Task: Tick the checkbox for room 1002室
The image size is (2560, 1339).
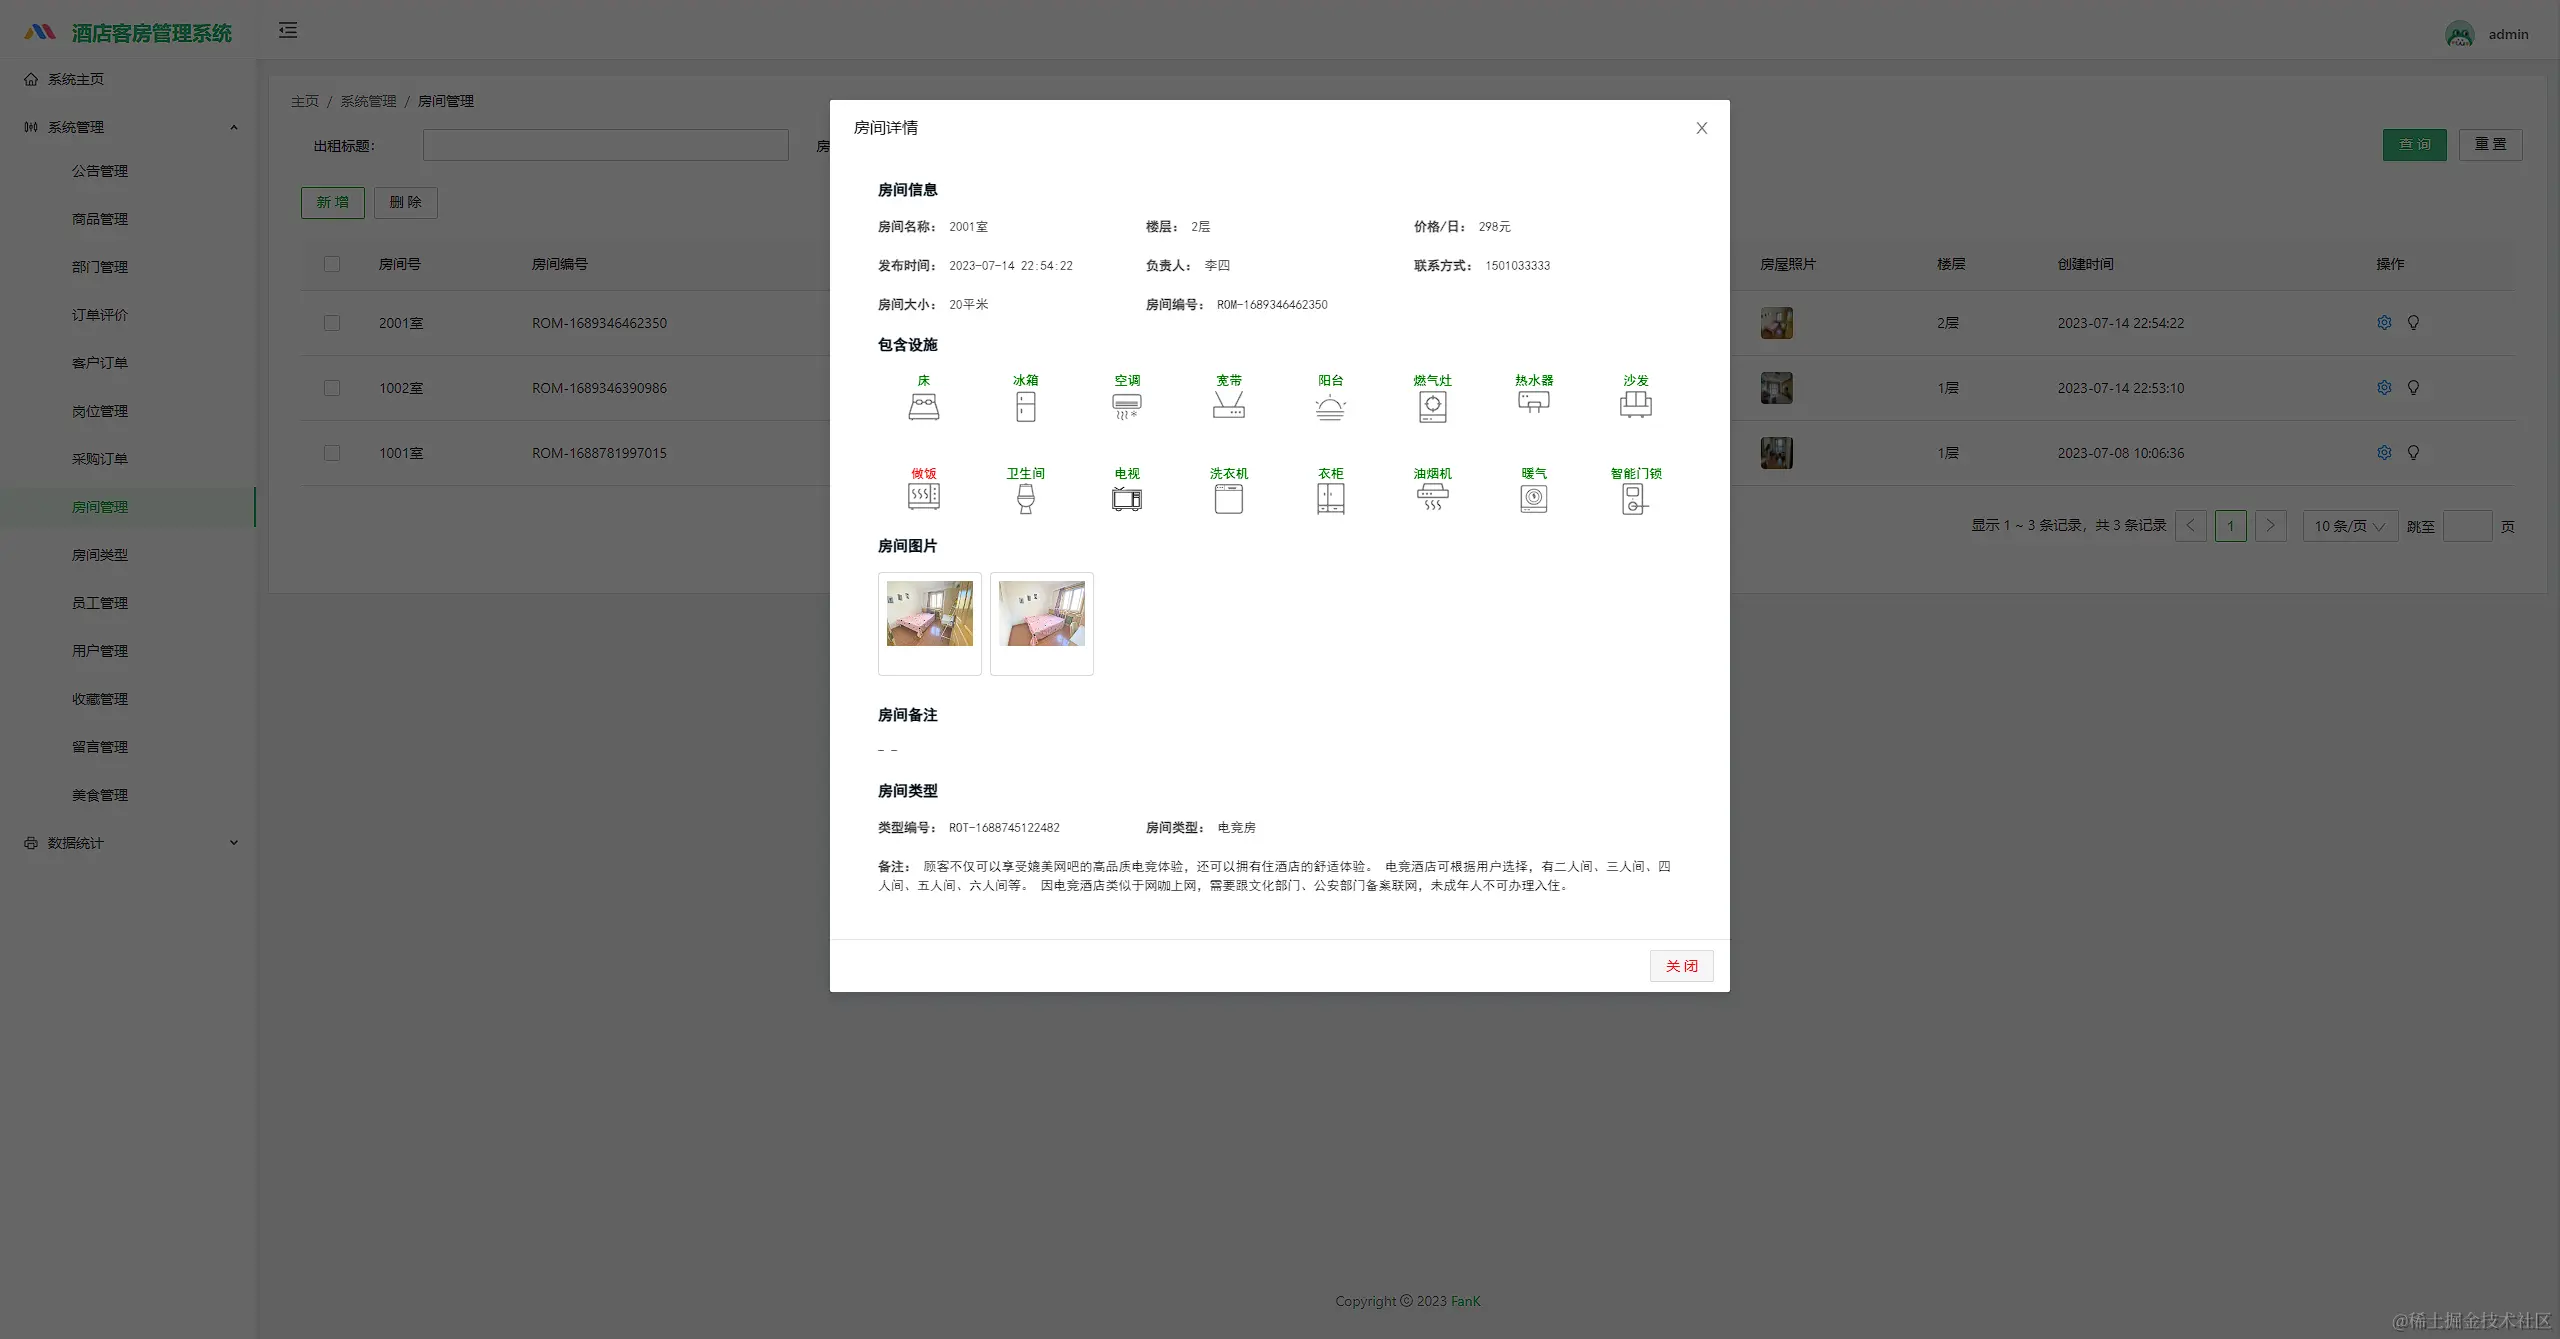Action: (x=332, y=388)
